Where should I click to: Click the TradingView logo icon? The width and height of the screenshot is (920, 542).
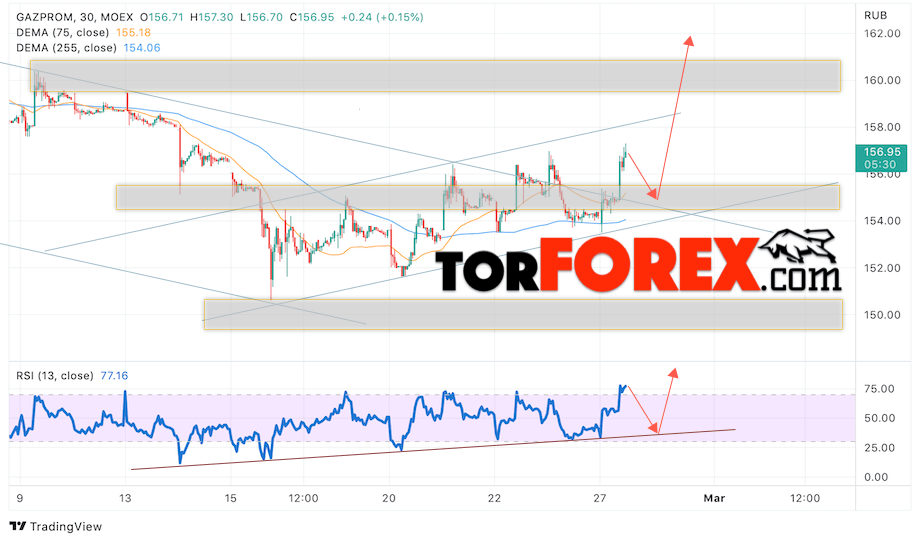click(x=18, y=526)
